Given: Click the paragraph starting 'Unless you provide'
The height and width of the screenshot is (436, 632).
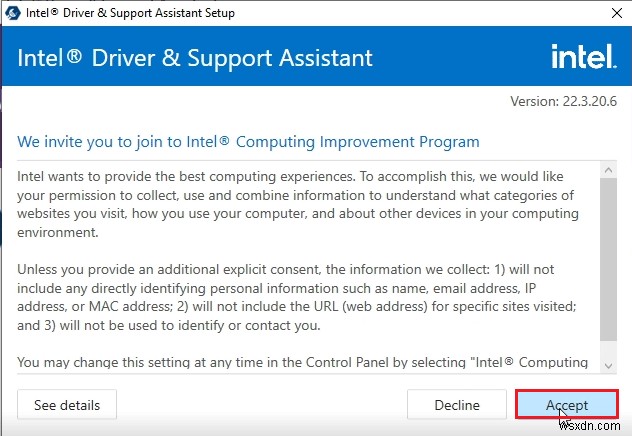Looking at the screenshot, I should click(x=297, y=297).
